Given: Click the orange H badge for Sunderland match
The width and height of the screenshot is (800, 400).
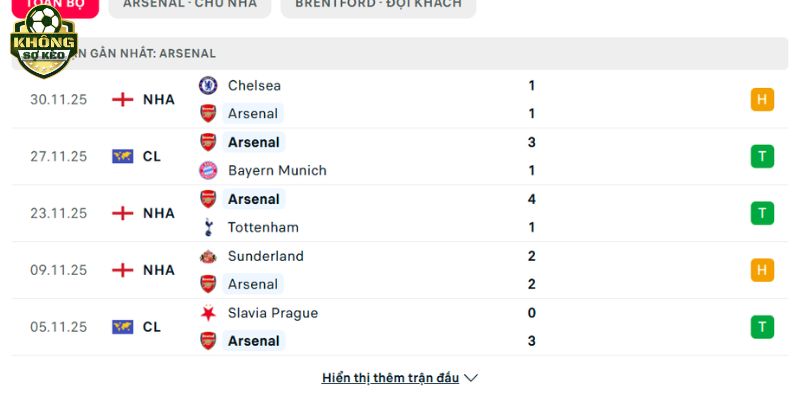Looking at the screenshot, I should [x=762, y=270].
